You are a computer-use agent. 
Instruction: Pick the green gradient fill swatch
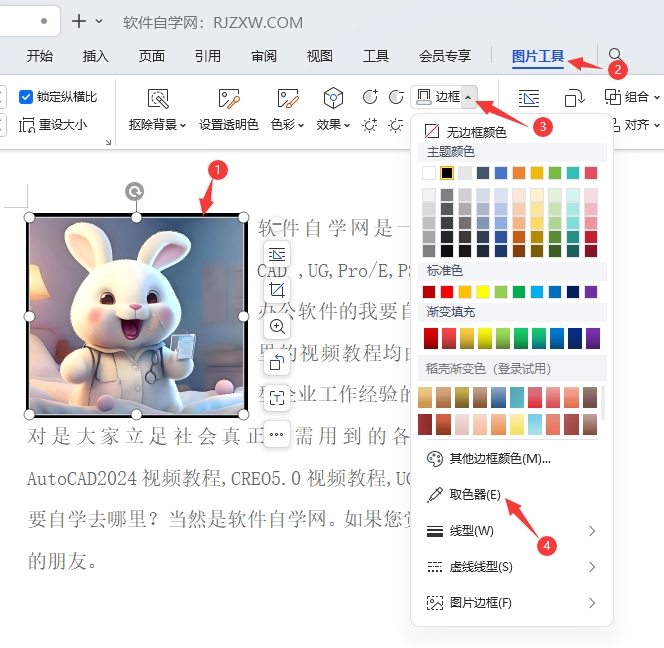(521, 338)
